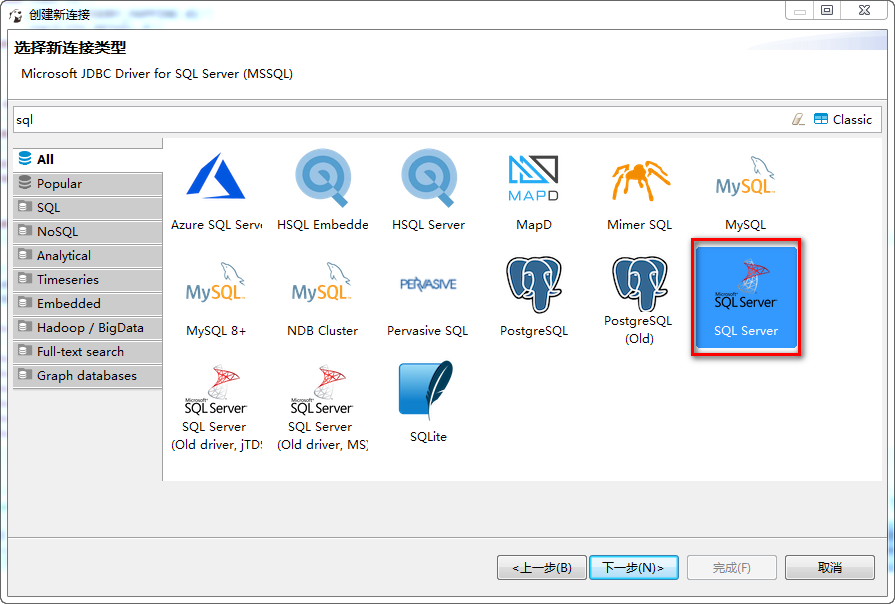Open Full-text search category
The image size is (895, 604).
pyautogui.click(x=87, y=352)
